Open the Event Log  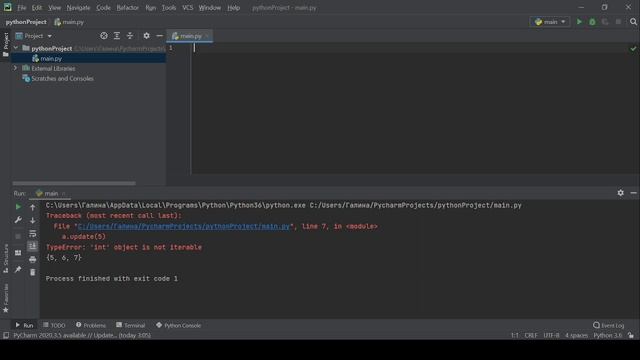tap(609, 325)
